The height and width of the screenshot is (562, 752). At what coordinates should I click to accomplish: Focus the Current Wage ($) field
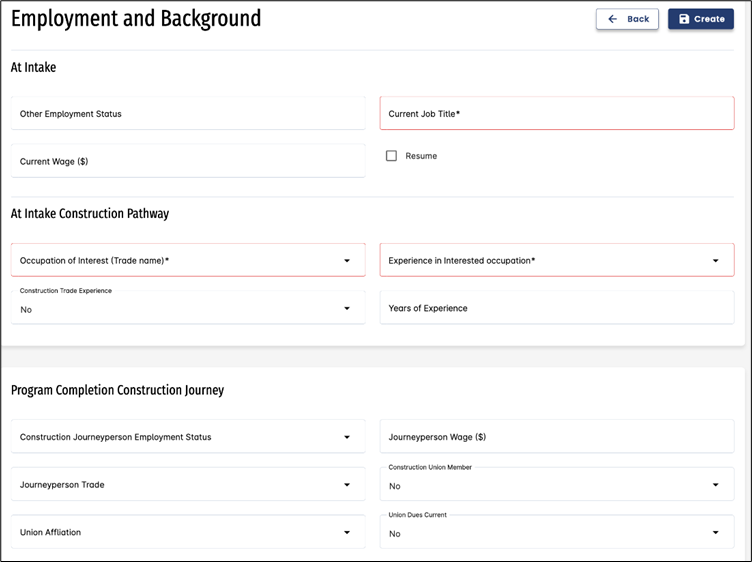pyautogui.click(x=188, y=161)
